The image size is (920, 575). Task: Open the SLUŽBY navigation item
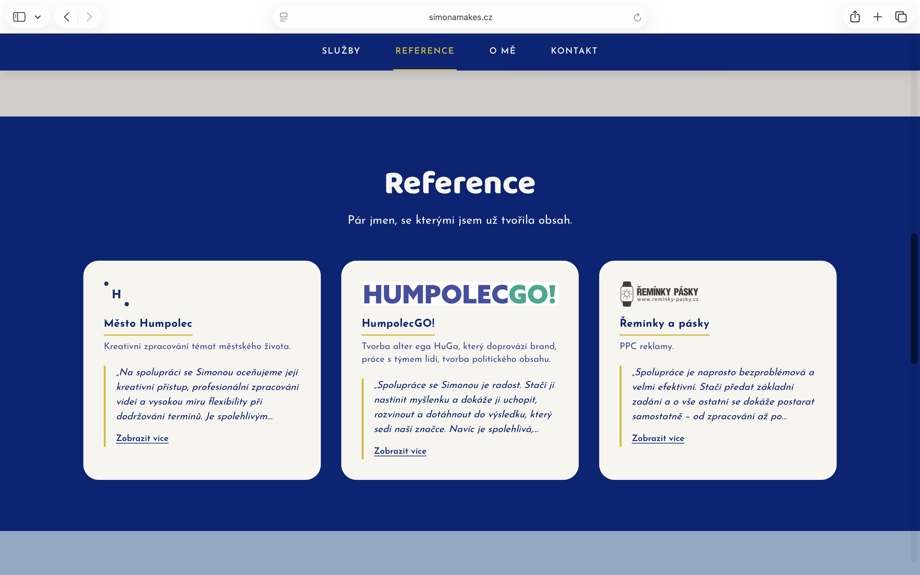click(341, 50)
